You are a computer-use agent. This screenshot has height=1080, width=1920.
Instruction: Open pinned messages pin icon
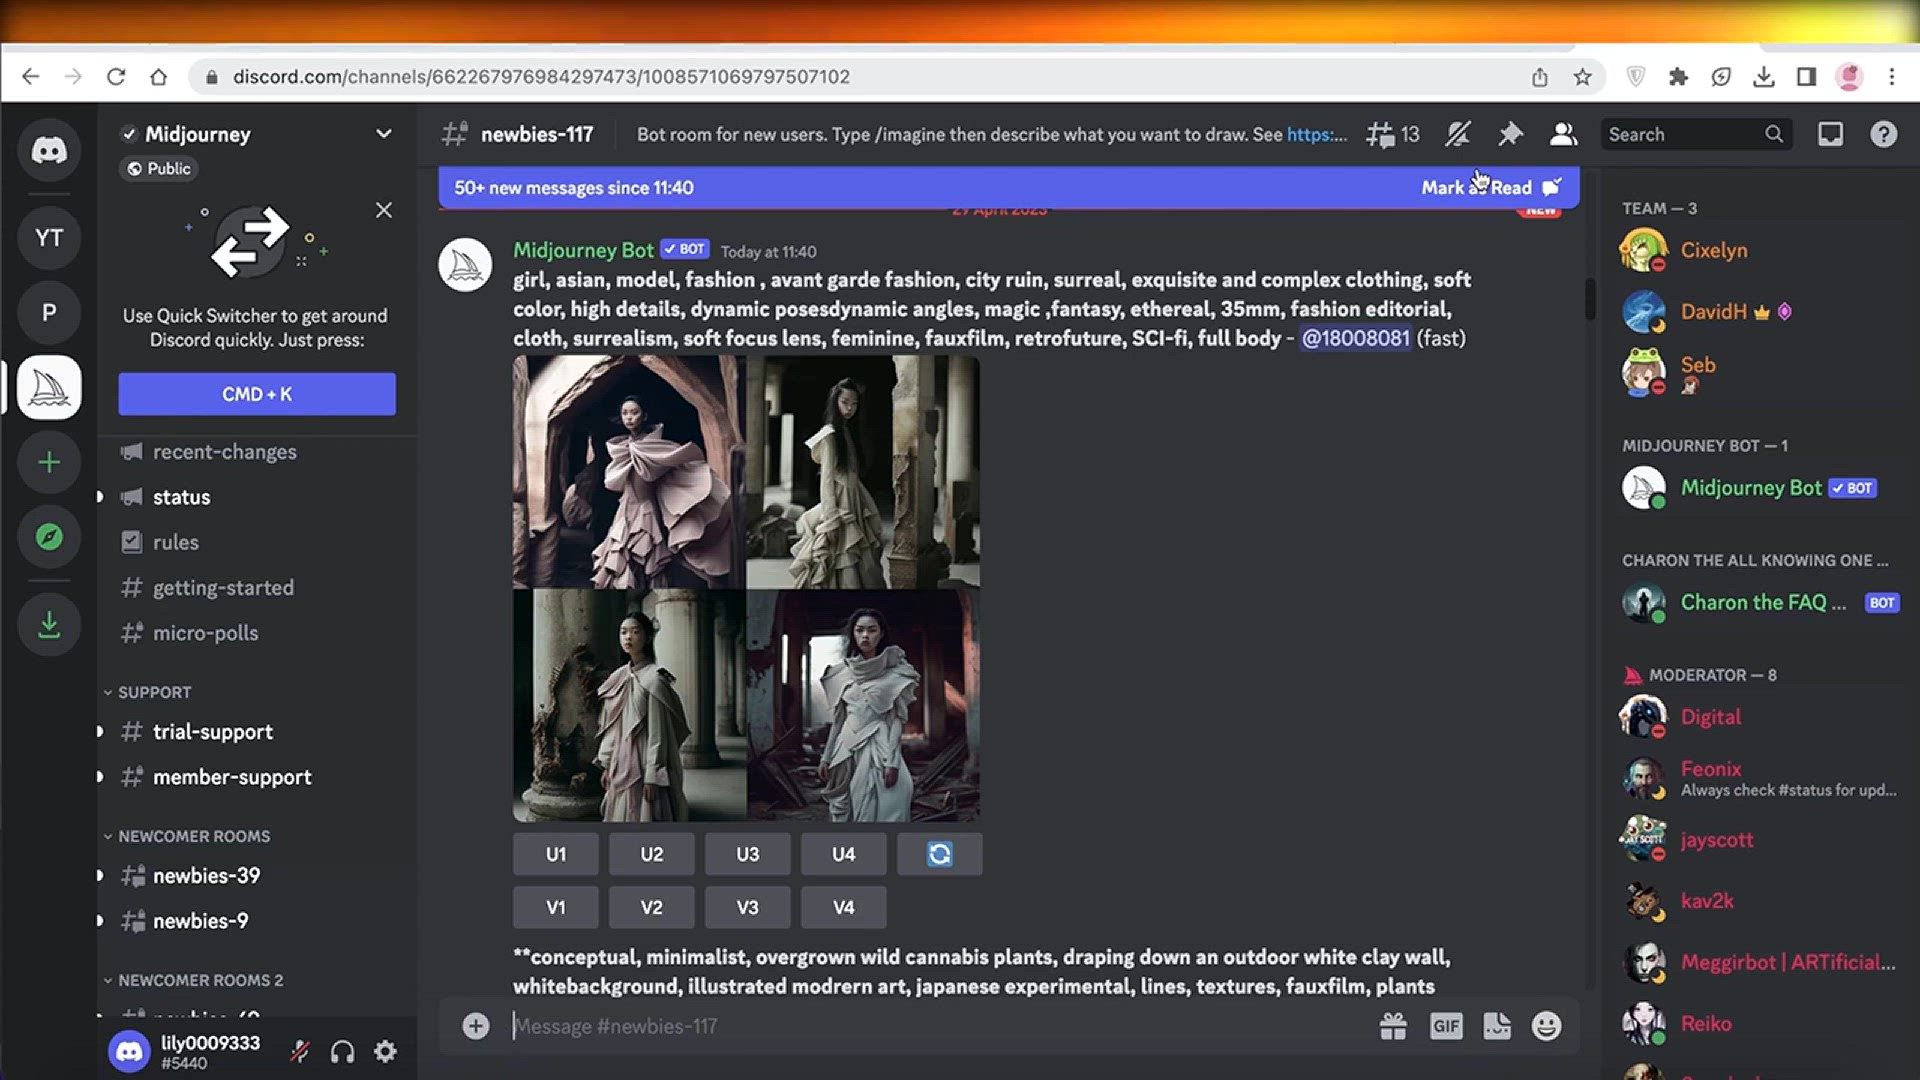pos(1510,134)
